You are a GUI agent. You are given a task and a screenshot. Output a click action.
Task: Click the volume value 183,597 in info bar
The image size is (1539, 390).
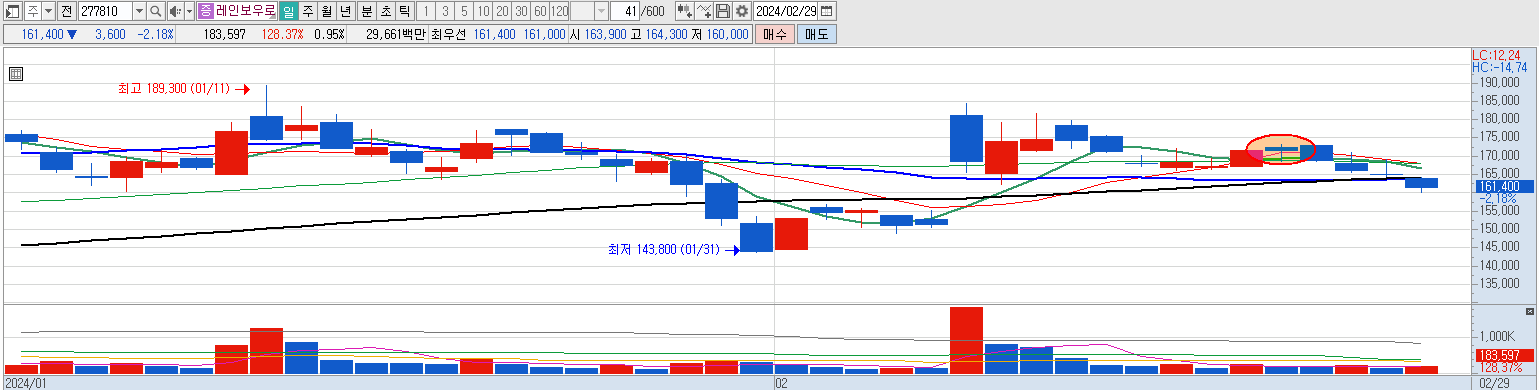coord(225,34)
